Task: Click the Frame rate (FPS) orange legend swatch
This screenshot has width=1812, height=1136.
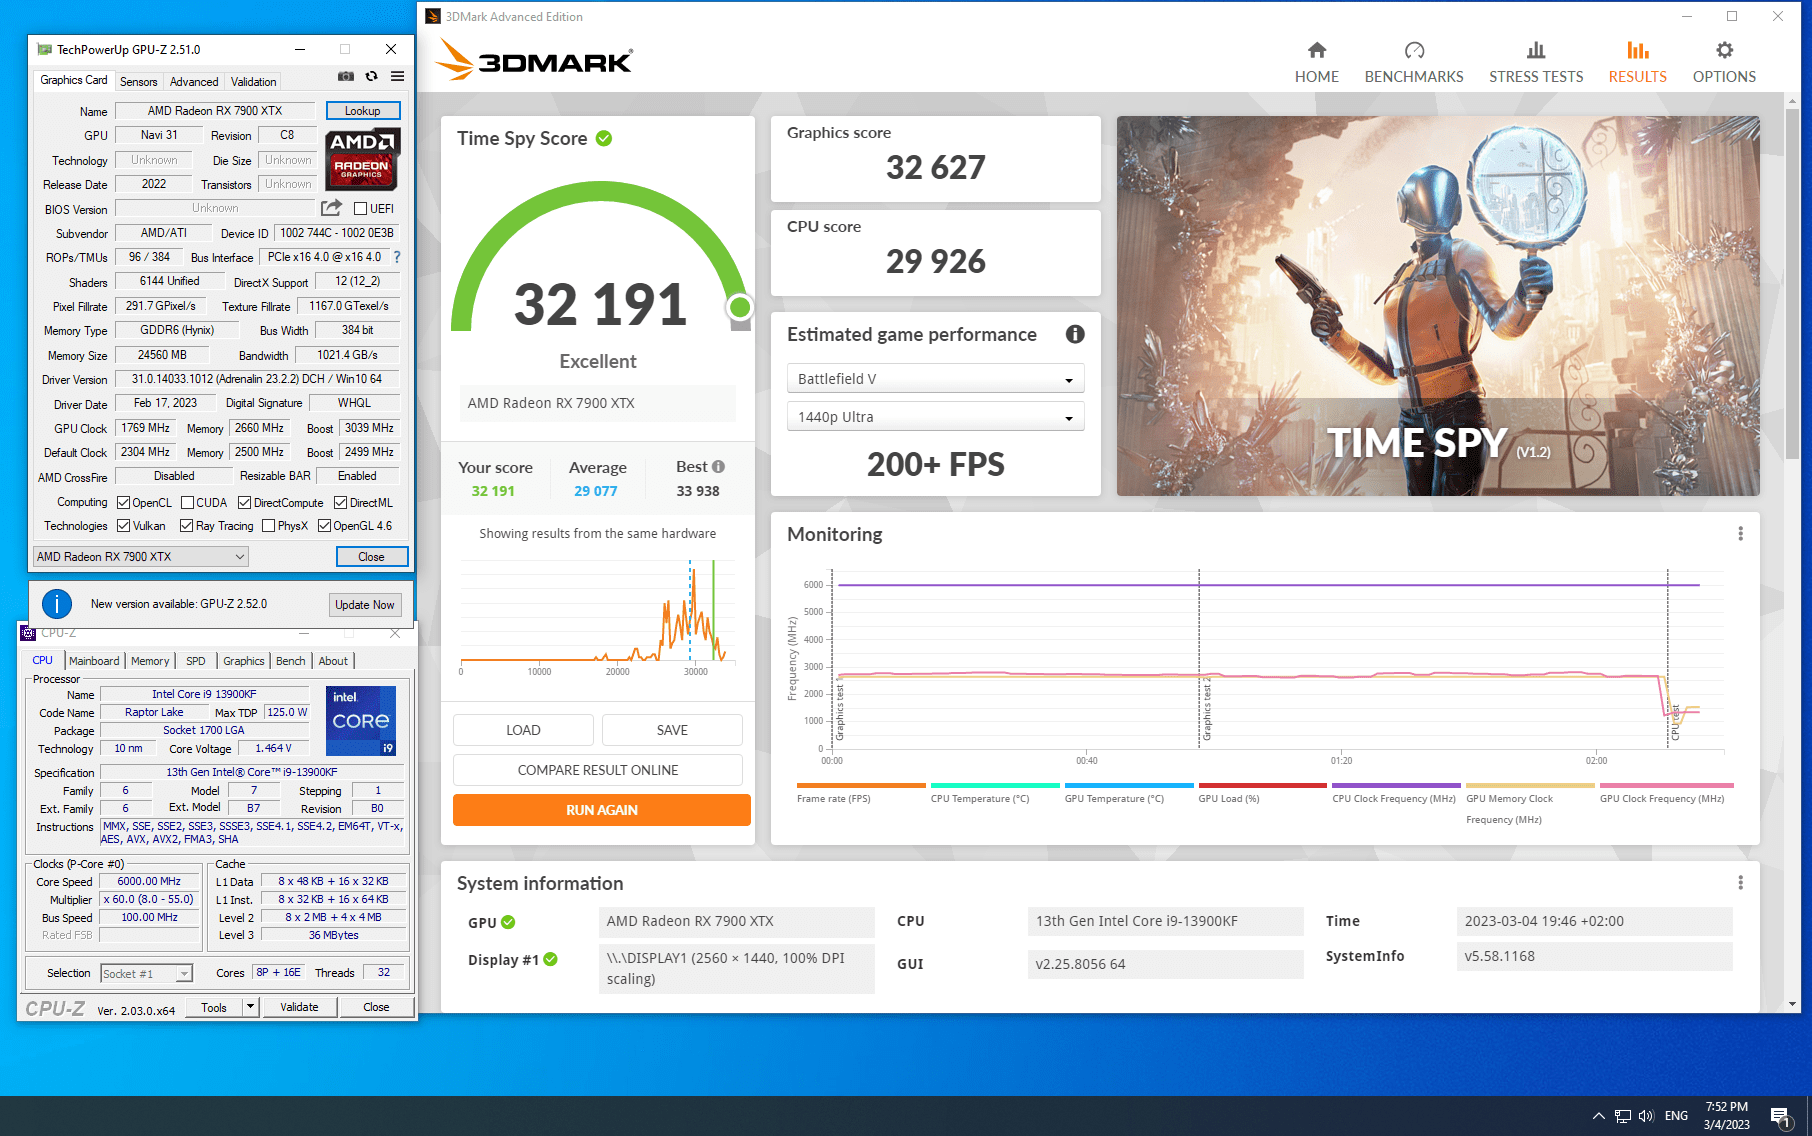Action: [861, 786]
